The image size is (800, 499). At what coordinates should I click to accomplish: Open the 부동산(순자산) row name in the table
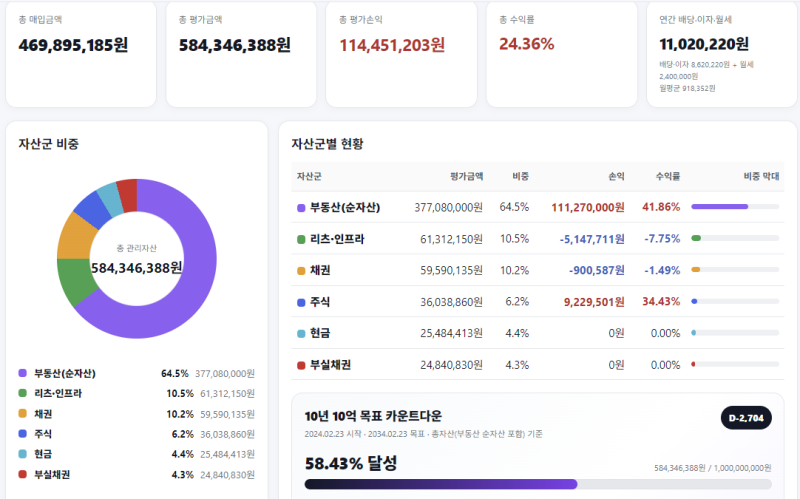(345, 207)
